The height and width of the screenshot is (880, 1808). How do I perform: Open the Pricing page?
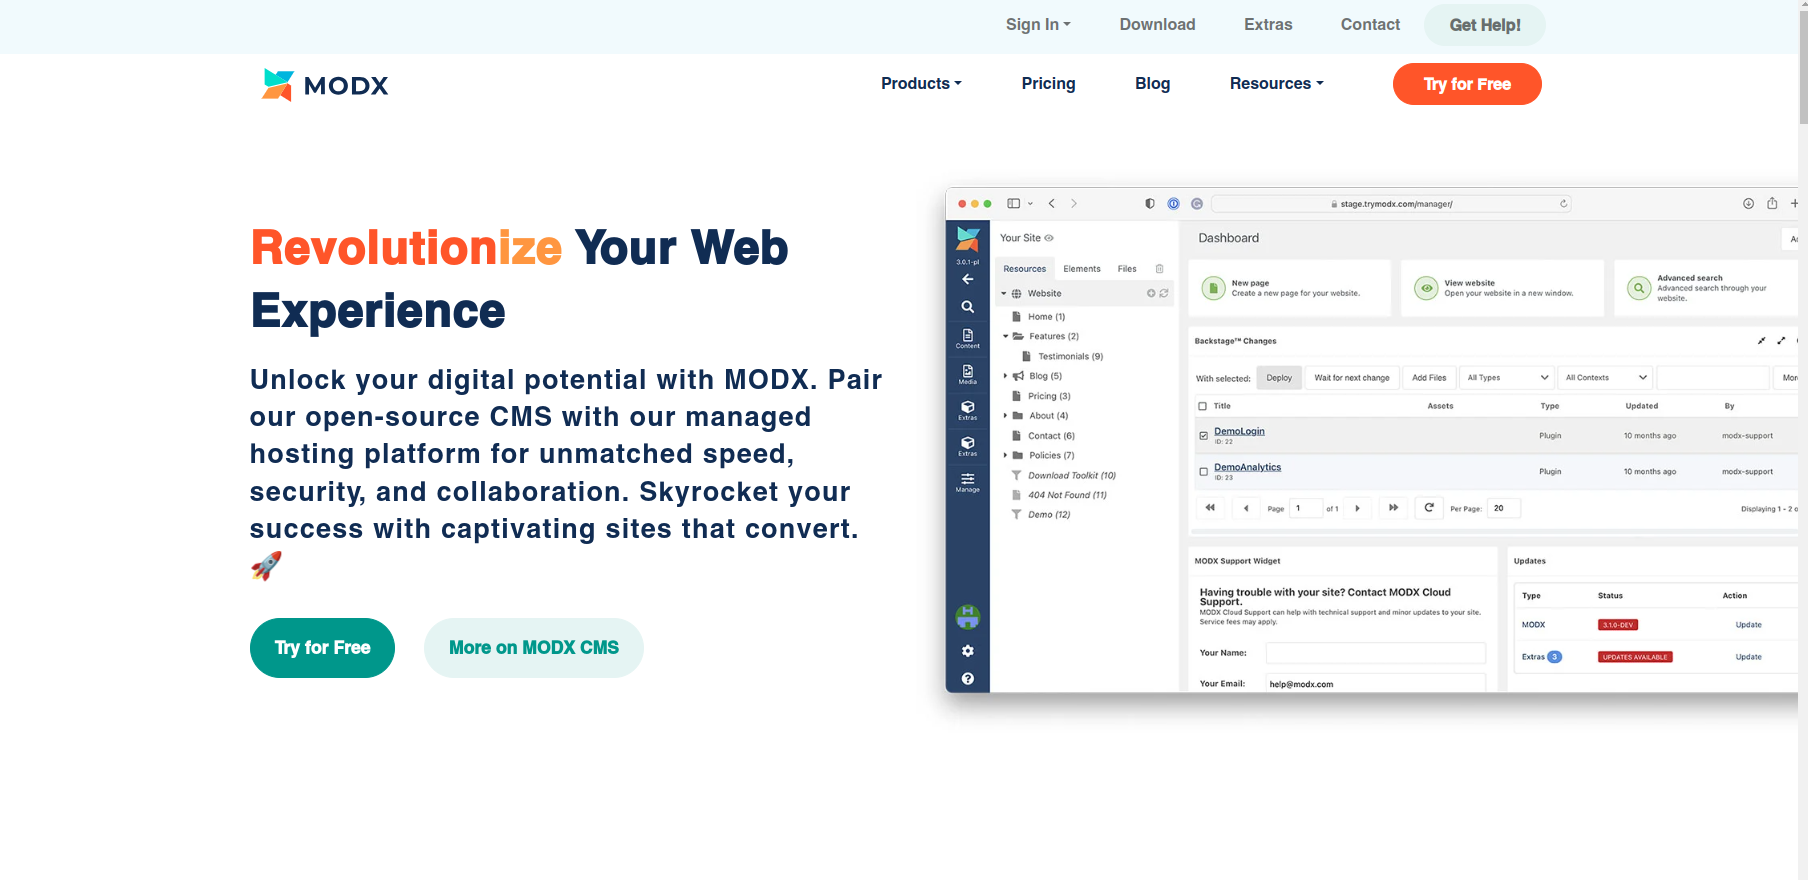coord(1048,84)
